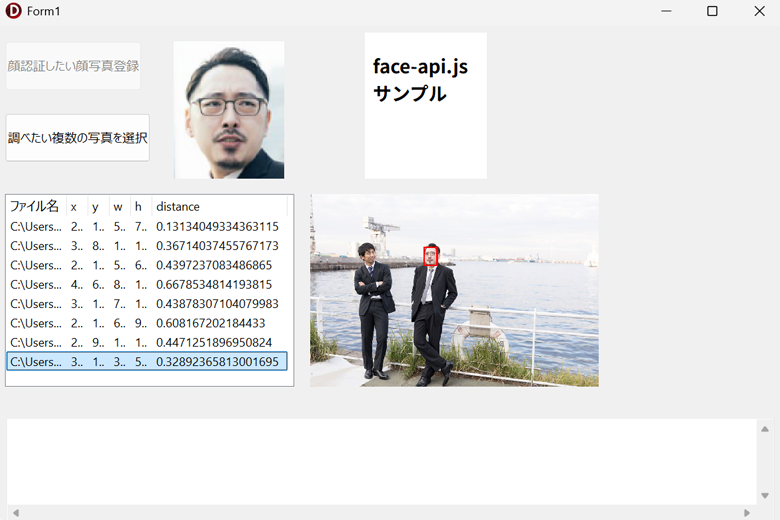Click the 顔認証したい顔写真登録 button
The height and width of the screenshot is (520, 780).
73,66
